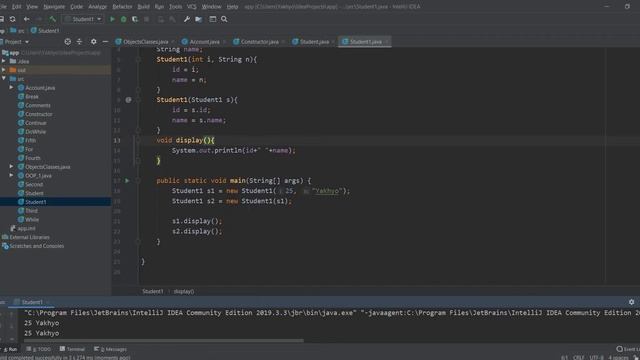
Task: Open Event Log in status bar
Action: point(628,349)
